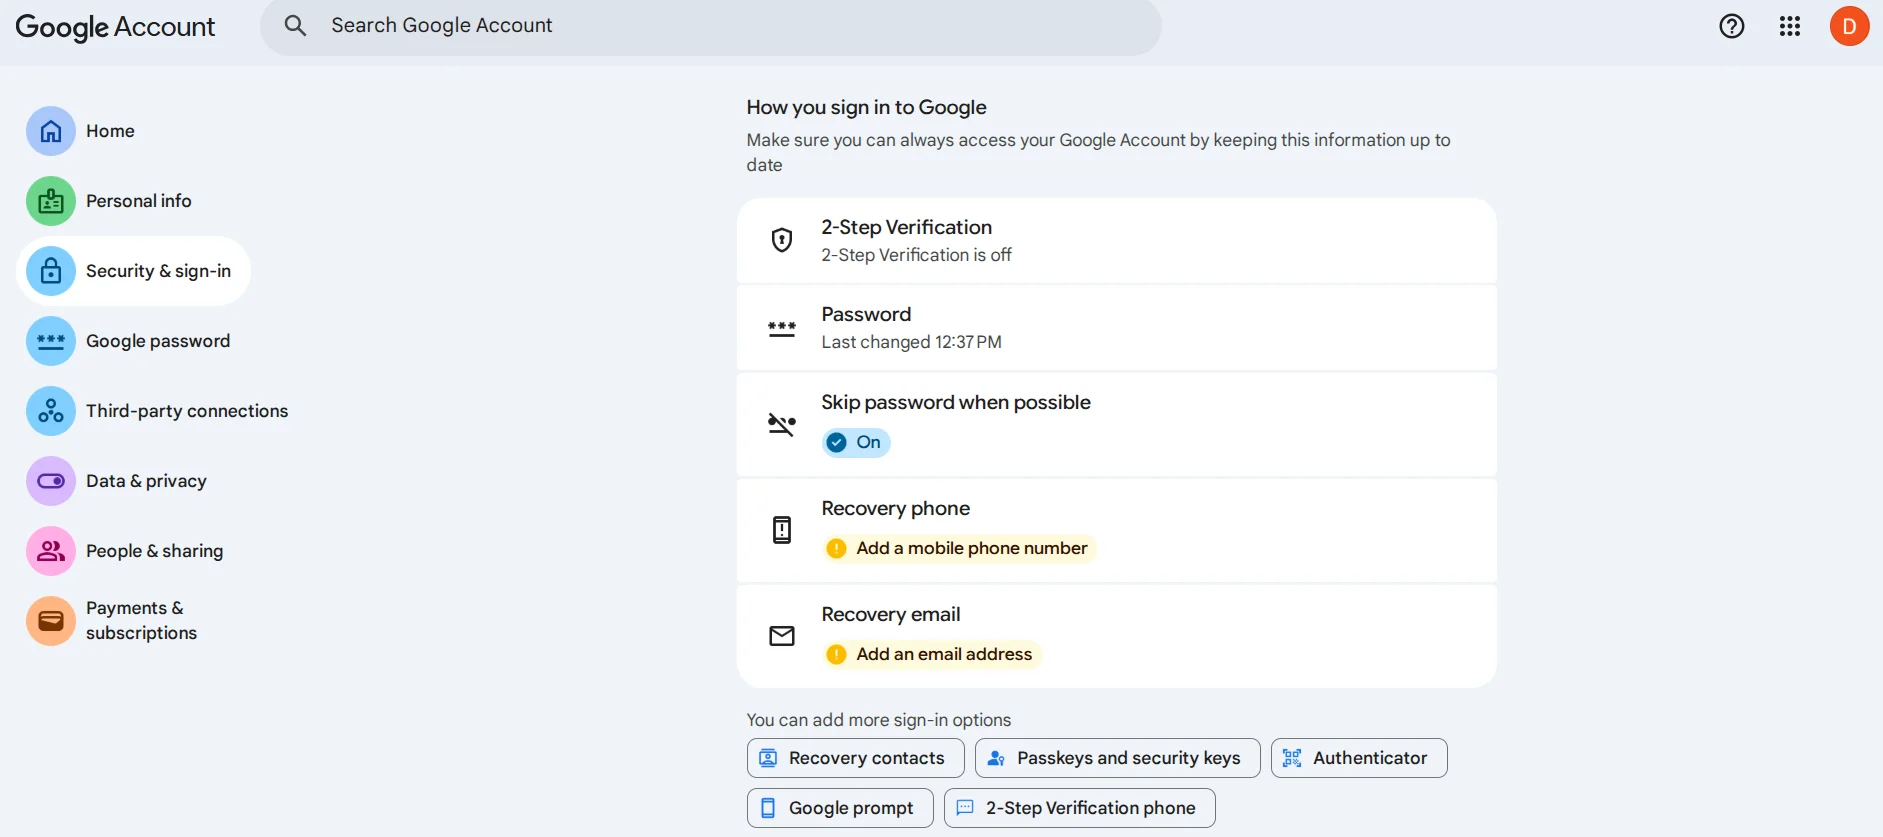Viewport: 1883px width, 837px height.
Task: Open the account avatar D
Action: tap(1850, 26)
